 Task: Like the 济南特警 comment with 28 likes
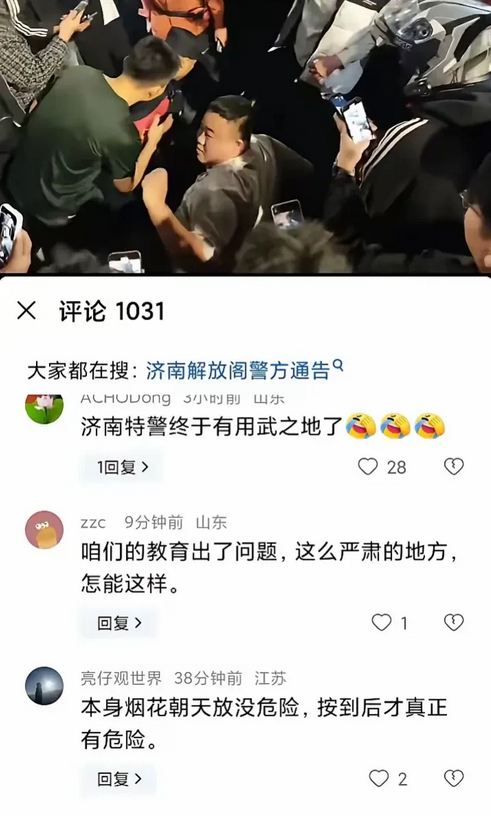[368, 466]
